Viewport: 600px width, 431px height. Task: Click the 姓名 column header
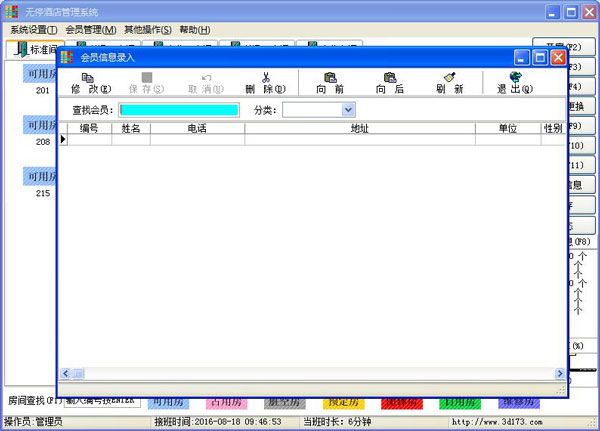[x=131, y=129]
